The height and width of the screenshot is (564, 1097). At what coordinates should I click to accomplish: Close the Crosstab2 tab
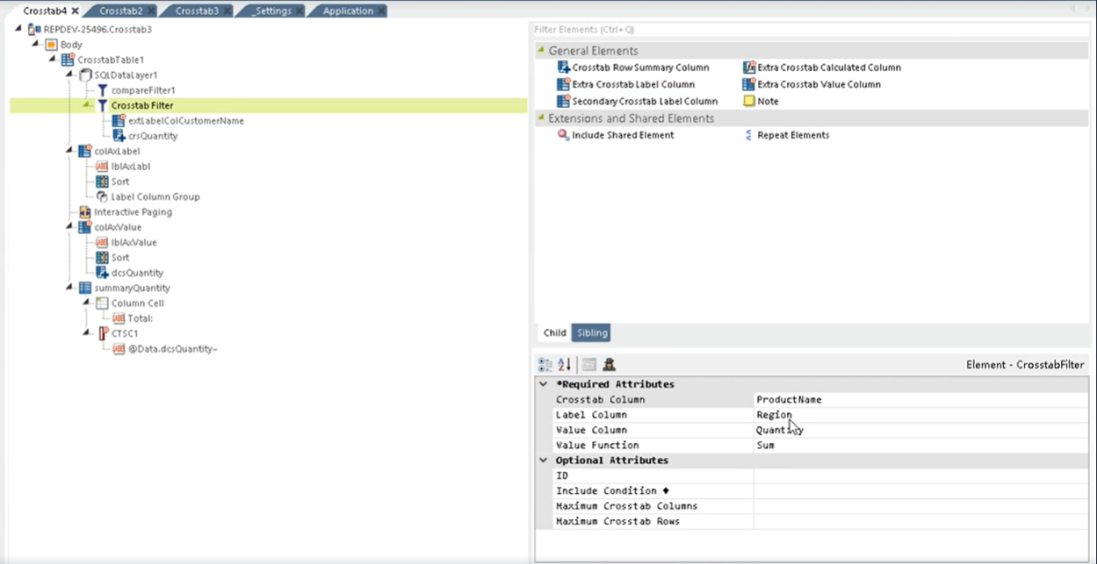(151, 11)
